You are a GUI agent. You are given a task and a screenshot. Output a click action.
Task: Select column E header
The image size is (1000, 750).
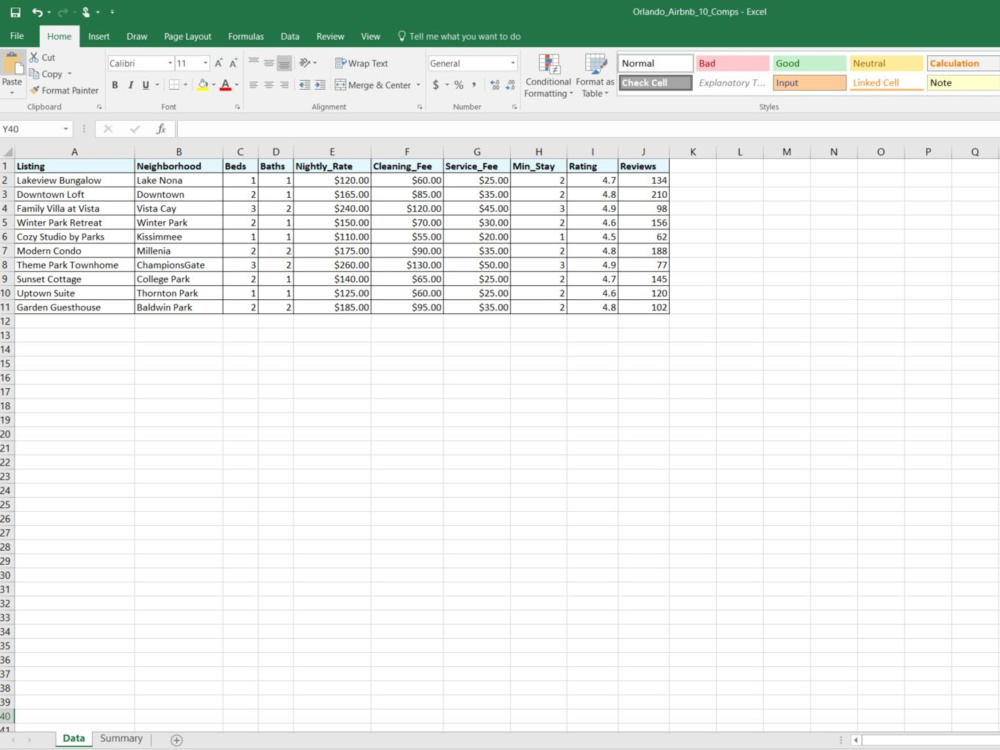[332, 152]
